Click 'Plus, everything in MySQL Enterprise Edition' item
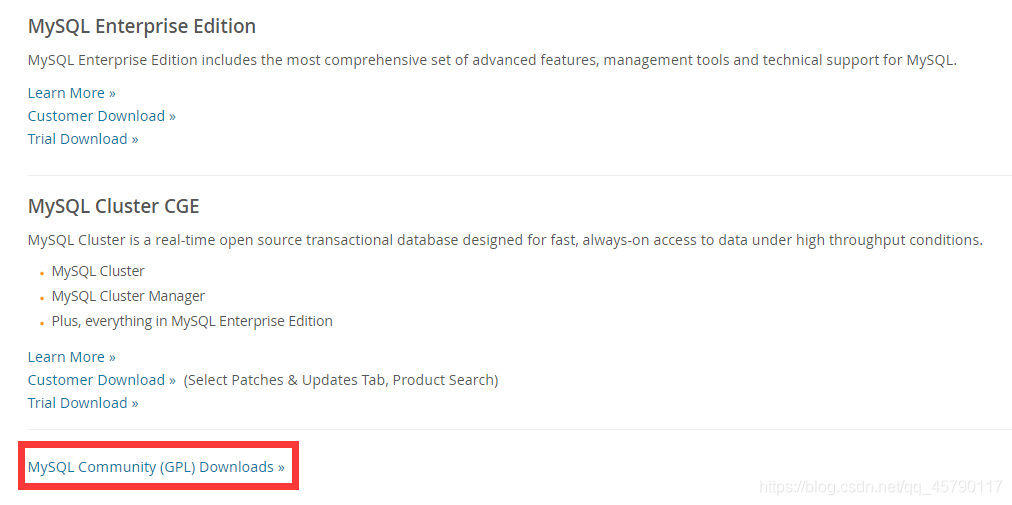The width and height of the screenshot is (1012, 505). click(x=192, y=321)
